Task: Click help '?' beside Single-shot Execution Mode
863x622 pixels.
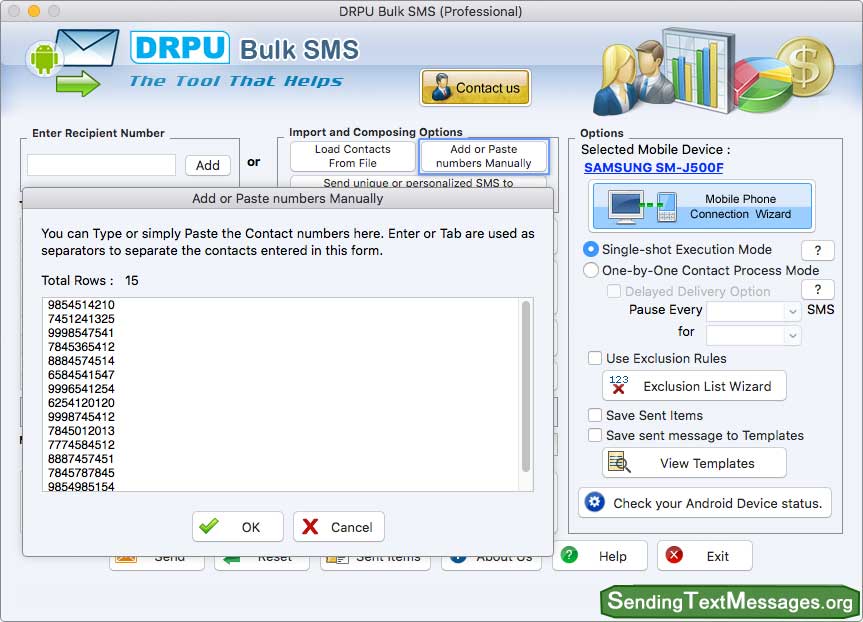Action: click(x=818, y=250)
